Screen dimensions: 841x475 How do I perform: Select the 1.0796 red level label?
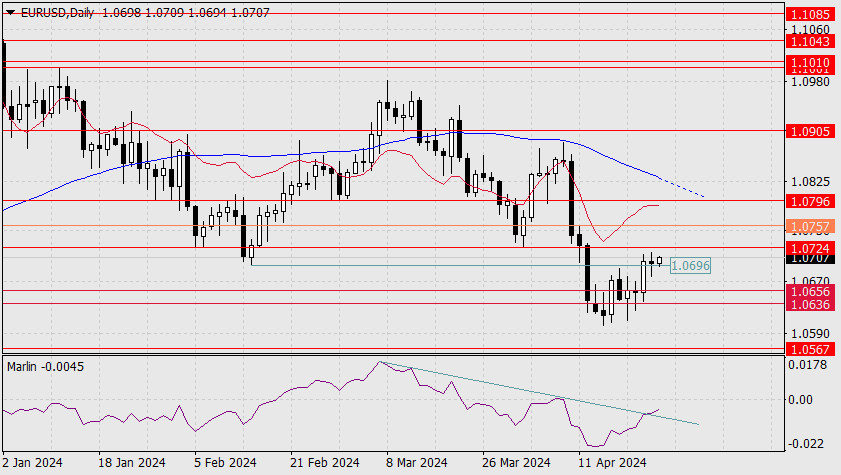point(810,202)
